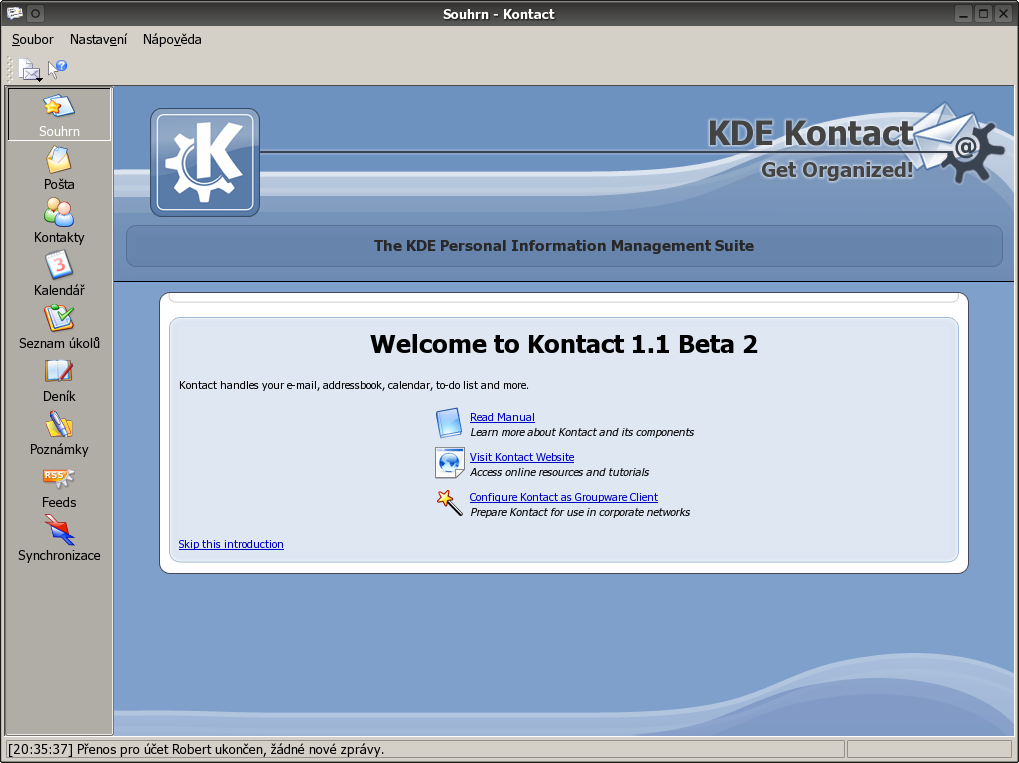
Task: Click the toolbar drag handle
Action: pos(10,69)
